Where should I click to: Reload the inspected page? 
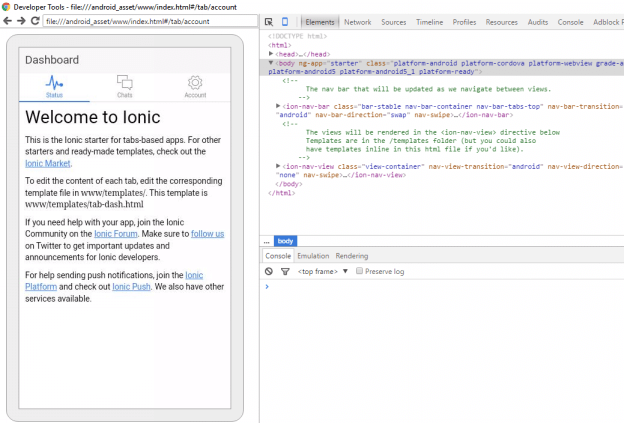point(35,21)
